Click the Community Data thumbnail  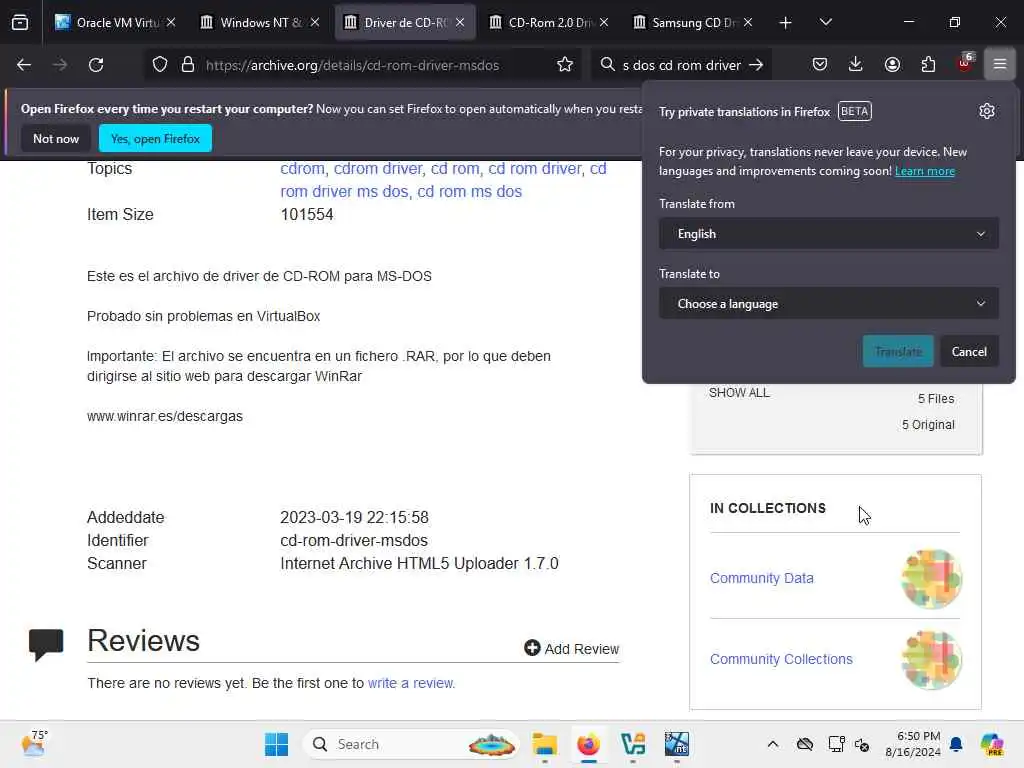[x=931, y=579]
